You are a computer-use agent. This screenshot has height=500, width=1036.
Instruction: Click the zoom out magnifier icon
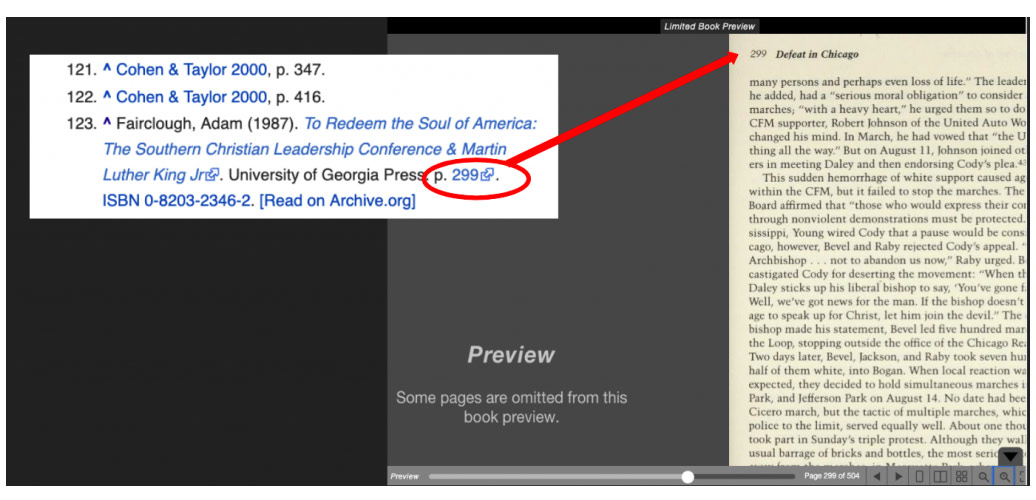(x=983, y=477)
